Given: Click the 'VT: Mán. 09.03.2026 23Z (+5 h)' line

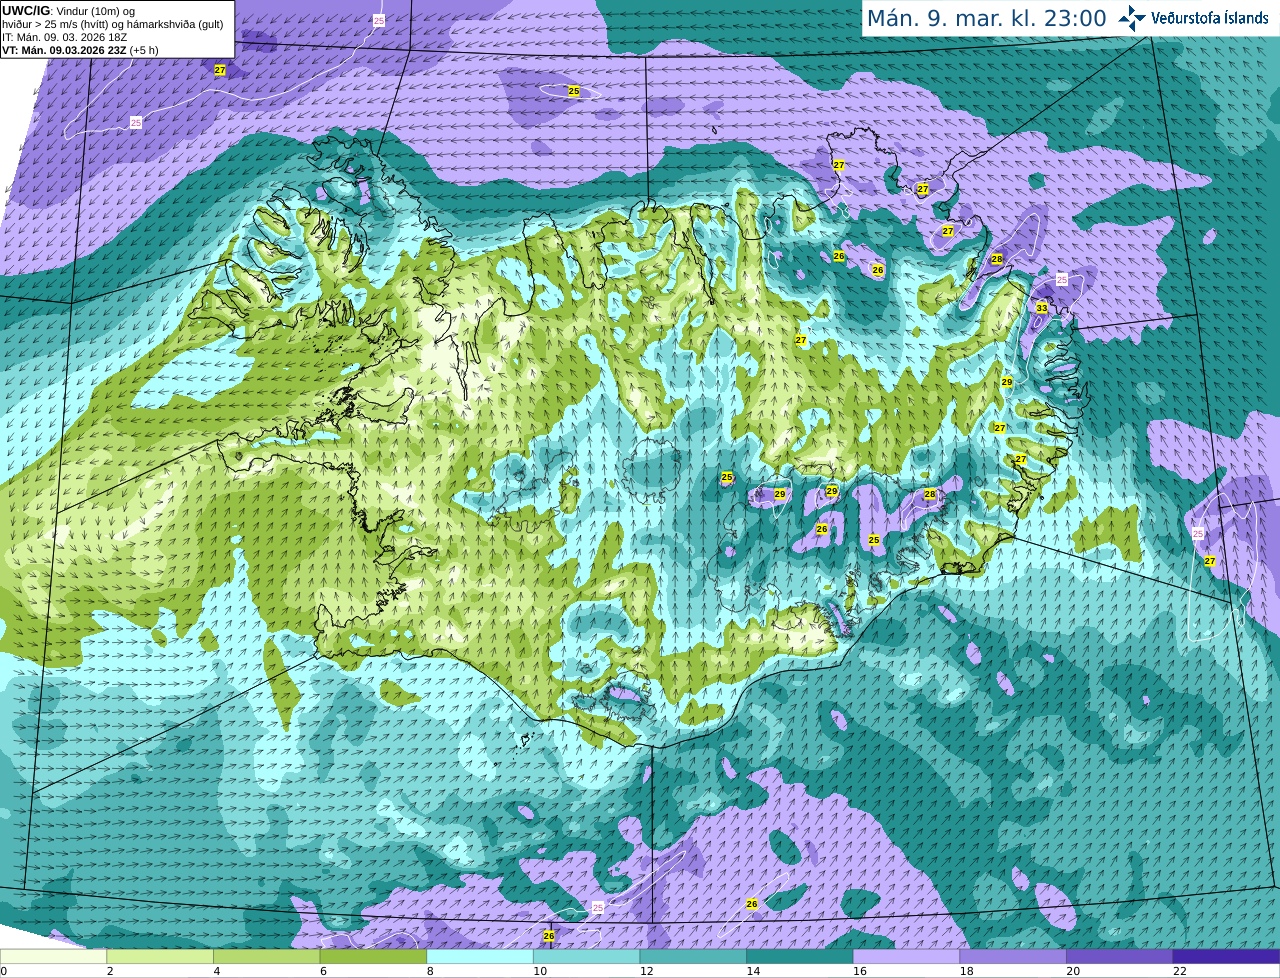Looking at the screenshot, I should [80, 50].
